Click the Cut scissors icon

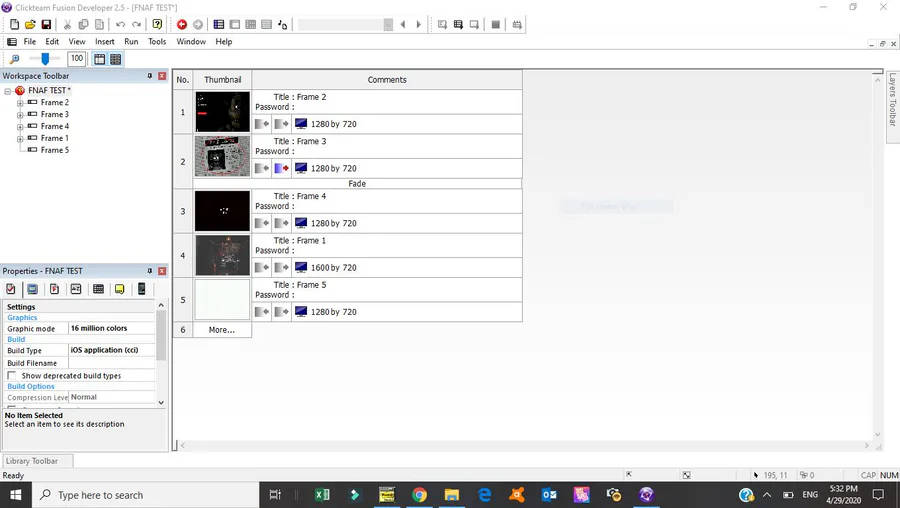pyautogui.click(x=67, y=24)
